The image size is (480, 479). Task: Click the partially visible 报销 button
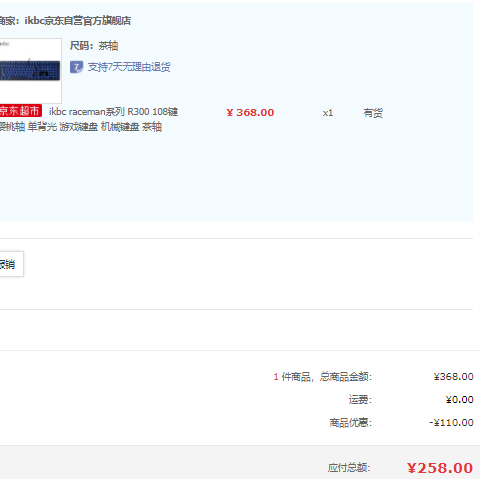pyautogui.click(x=12, y=264)
